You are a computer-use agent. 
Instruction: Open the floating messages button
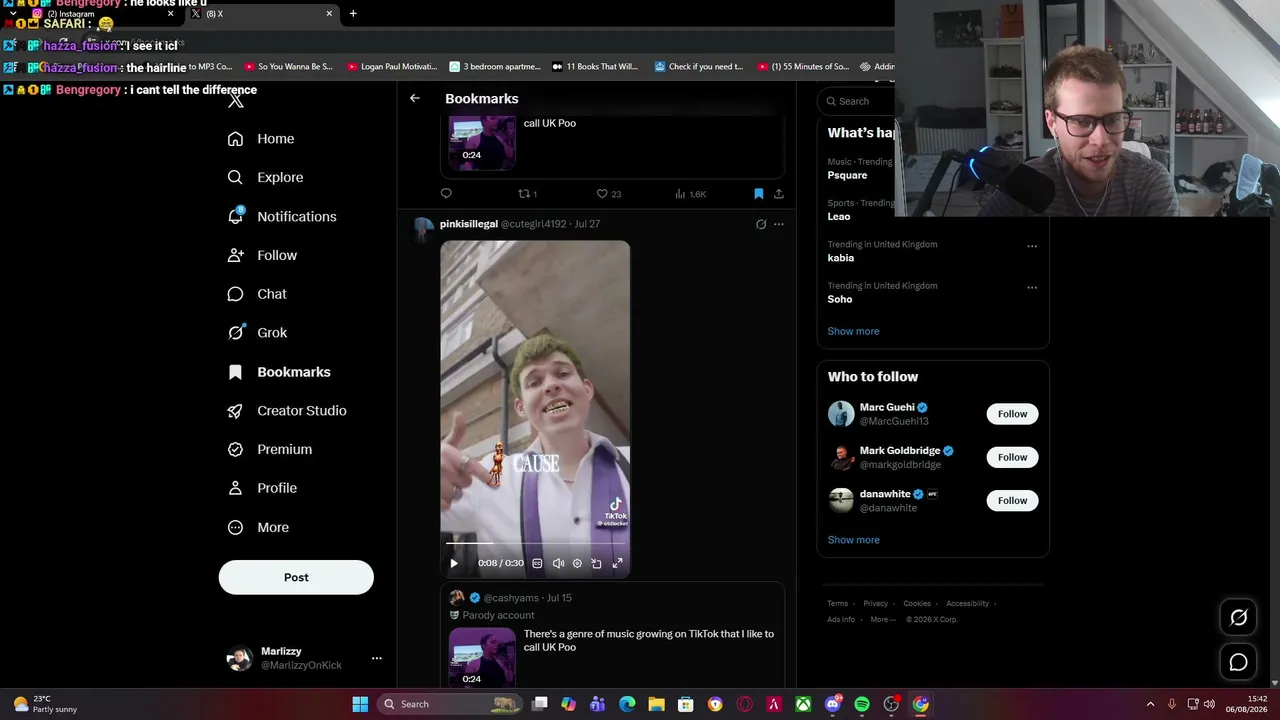1238,662
